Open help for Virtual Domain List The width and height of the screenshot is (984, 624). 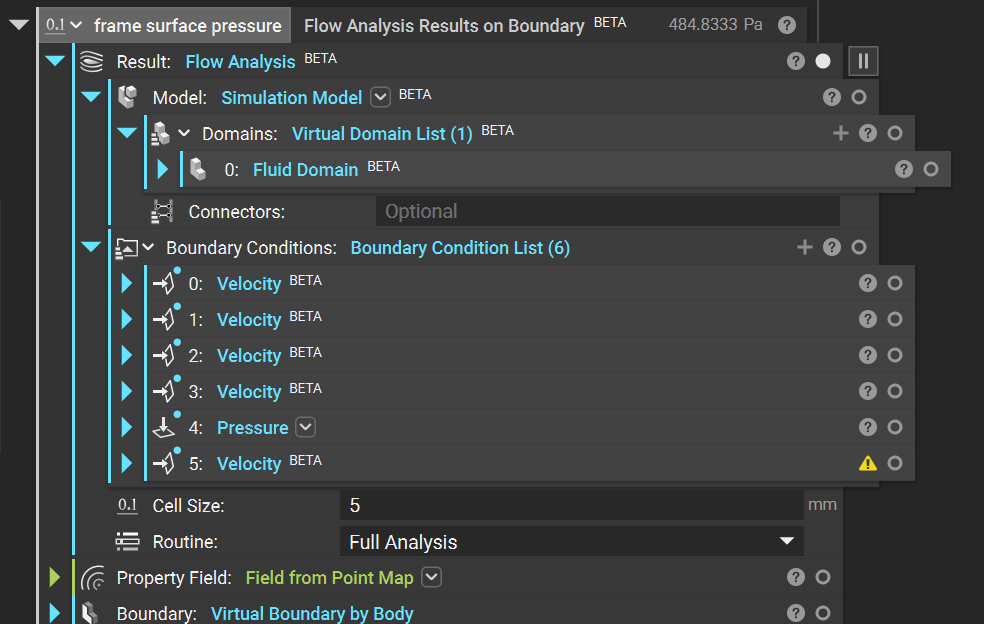[x=868, y=133]
